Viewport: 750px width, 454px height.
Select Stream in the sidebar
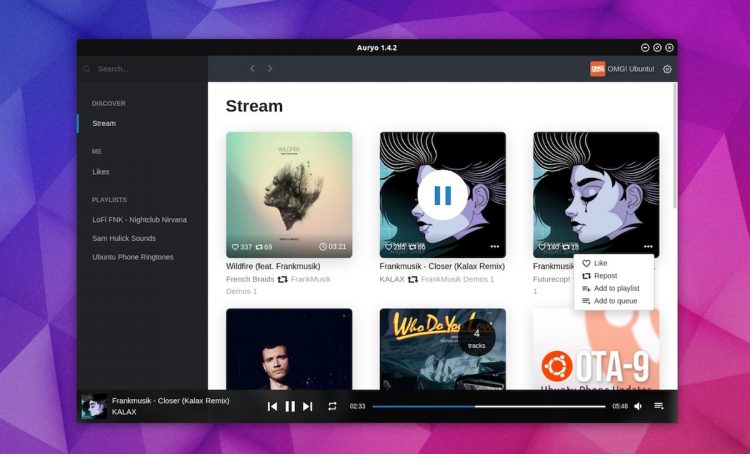104,123
